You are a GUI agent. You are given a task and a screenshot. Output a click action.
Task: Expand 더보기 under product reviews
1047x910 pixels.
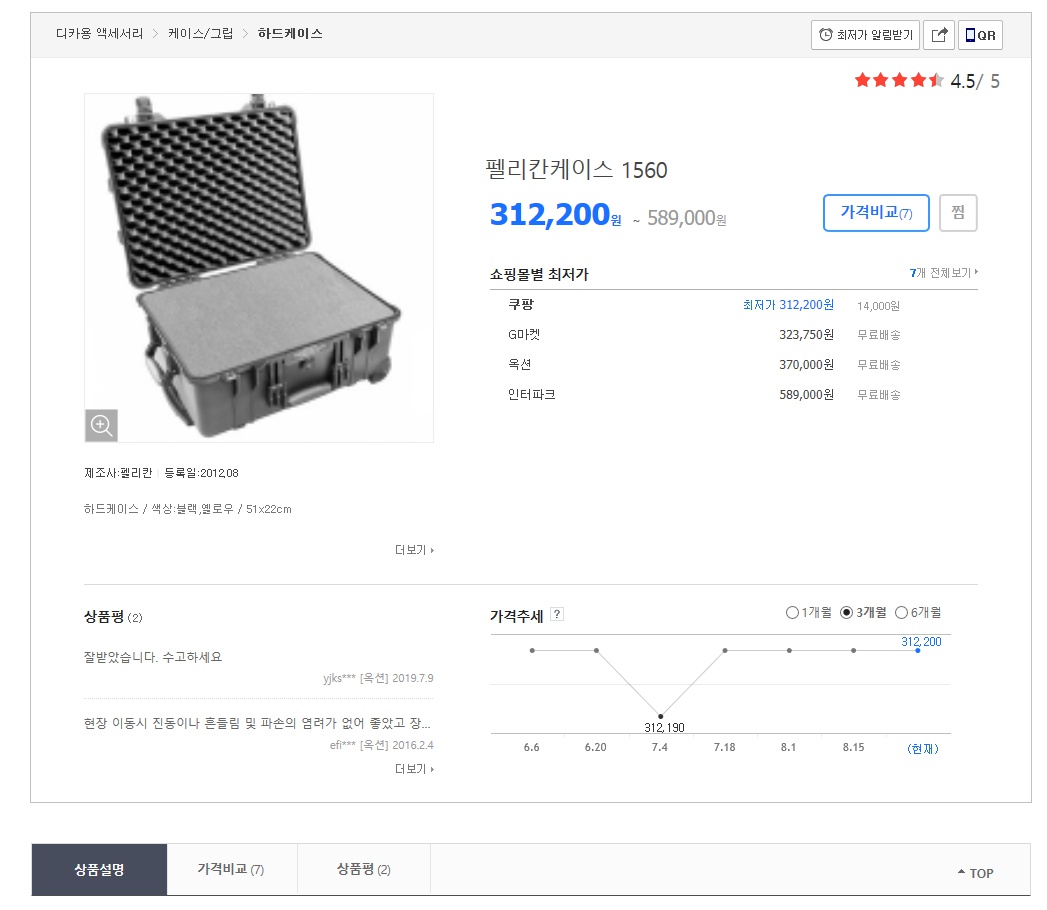point(414,769)
